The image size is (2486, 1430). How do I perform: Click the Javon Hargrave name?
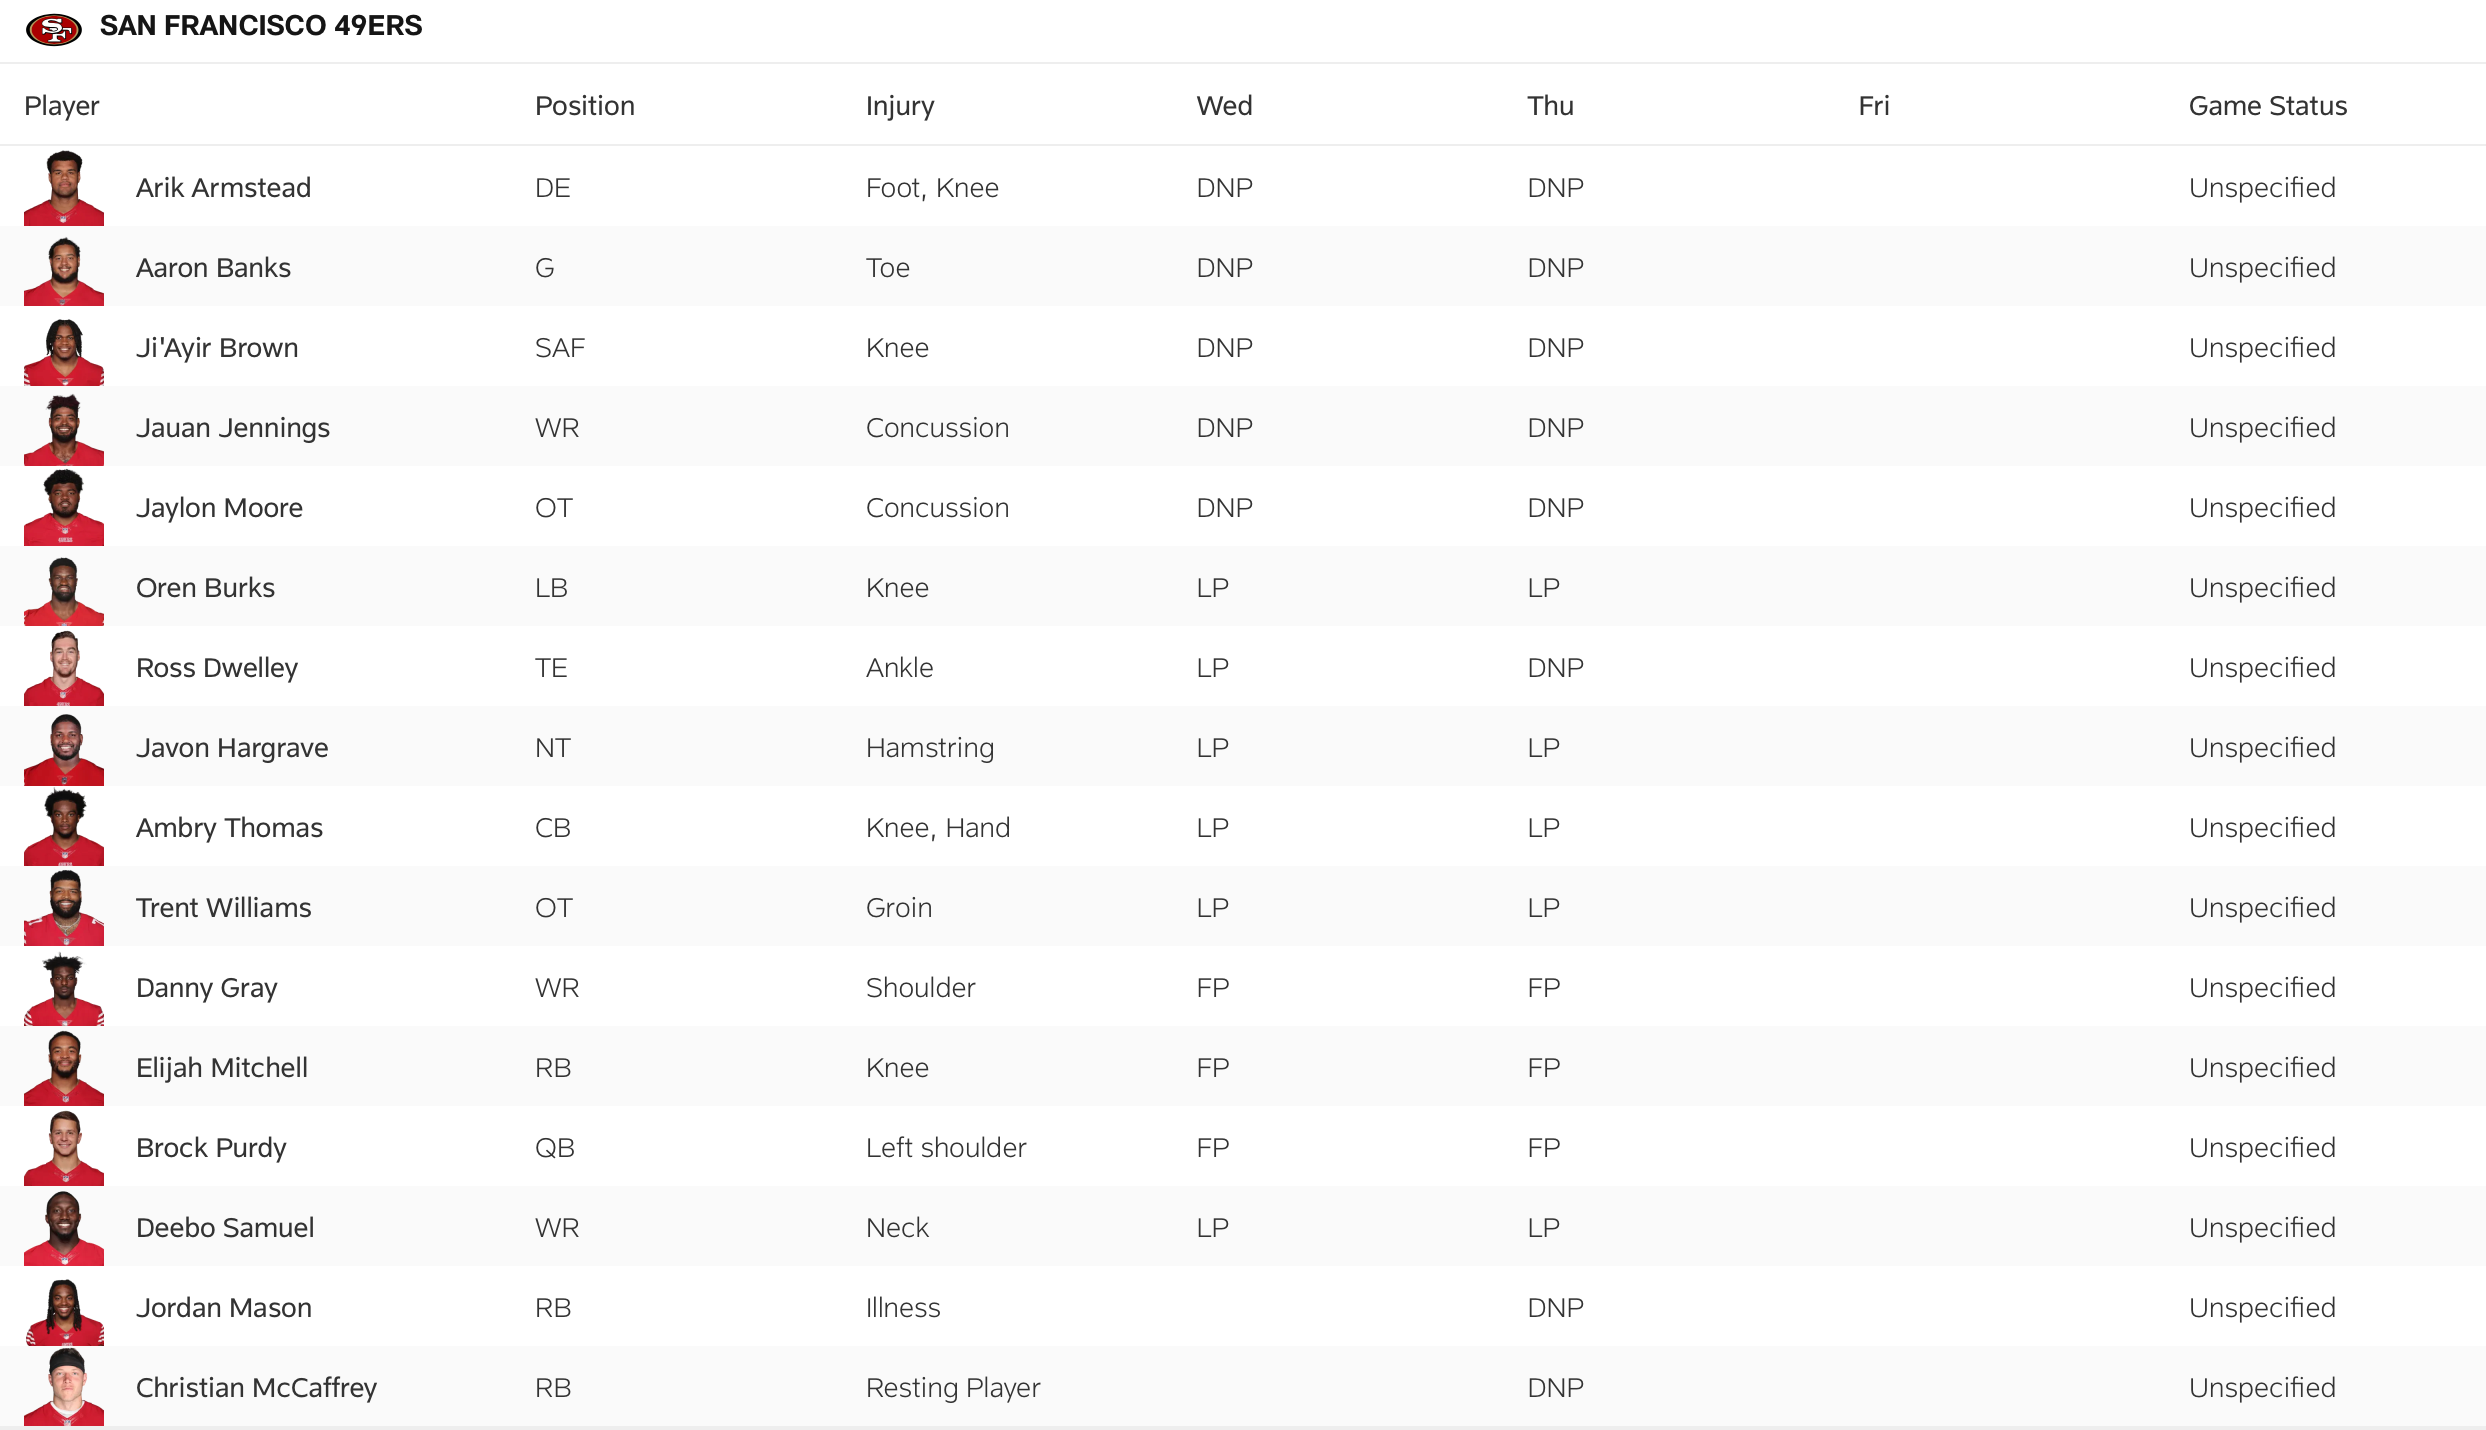(x=232, y=748)
